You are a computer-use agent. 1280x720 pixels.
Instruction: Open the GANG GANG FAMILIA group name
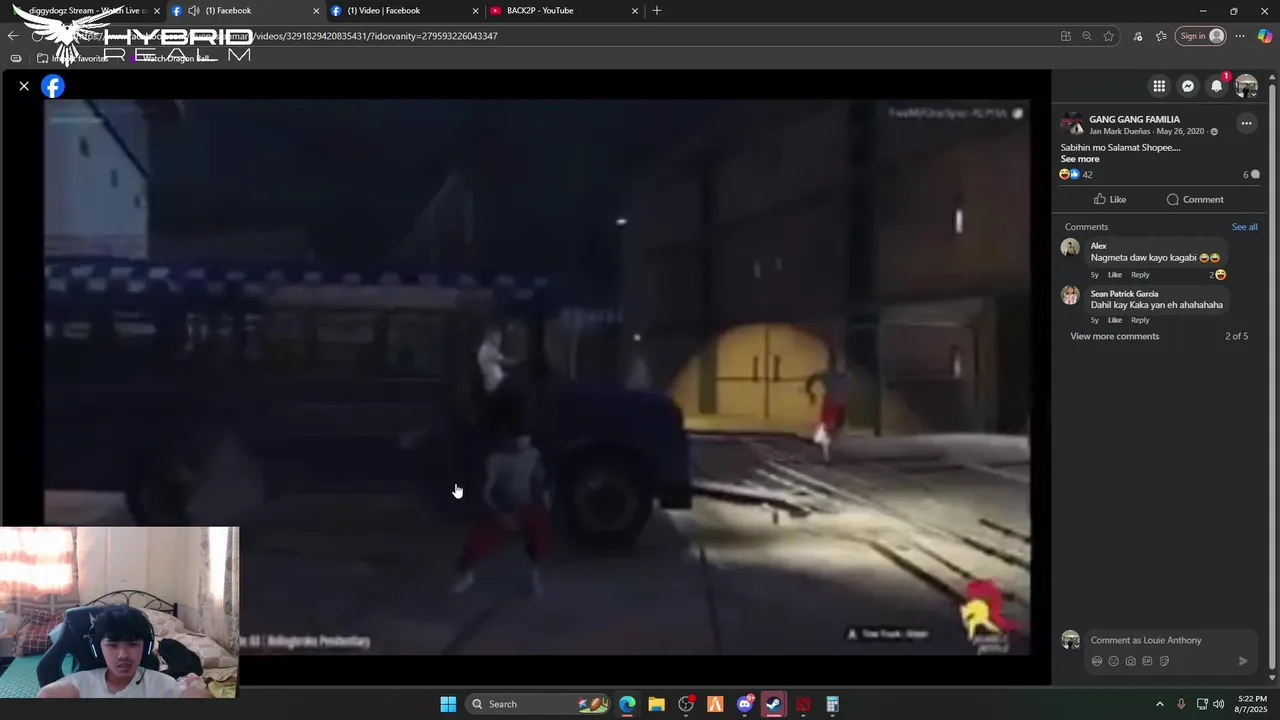click(1134, 119)
